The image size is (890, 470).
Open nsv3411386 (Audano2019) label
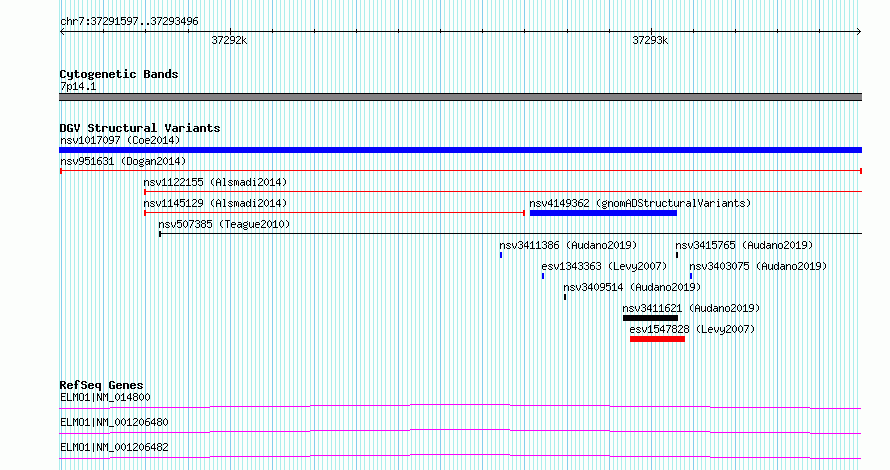(x=568, y=245)
